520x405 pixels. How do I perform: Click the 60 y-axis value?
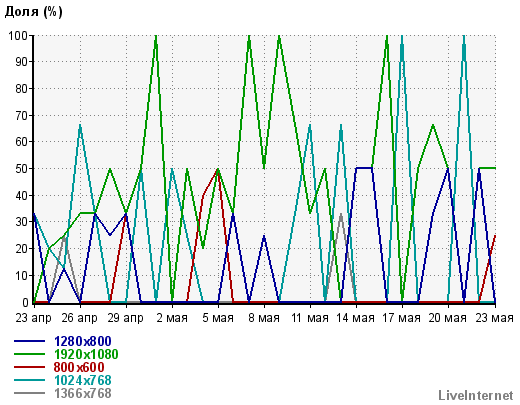pos(22,142)
